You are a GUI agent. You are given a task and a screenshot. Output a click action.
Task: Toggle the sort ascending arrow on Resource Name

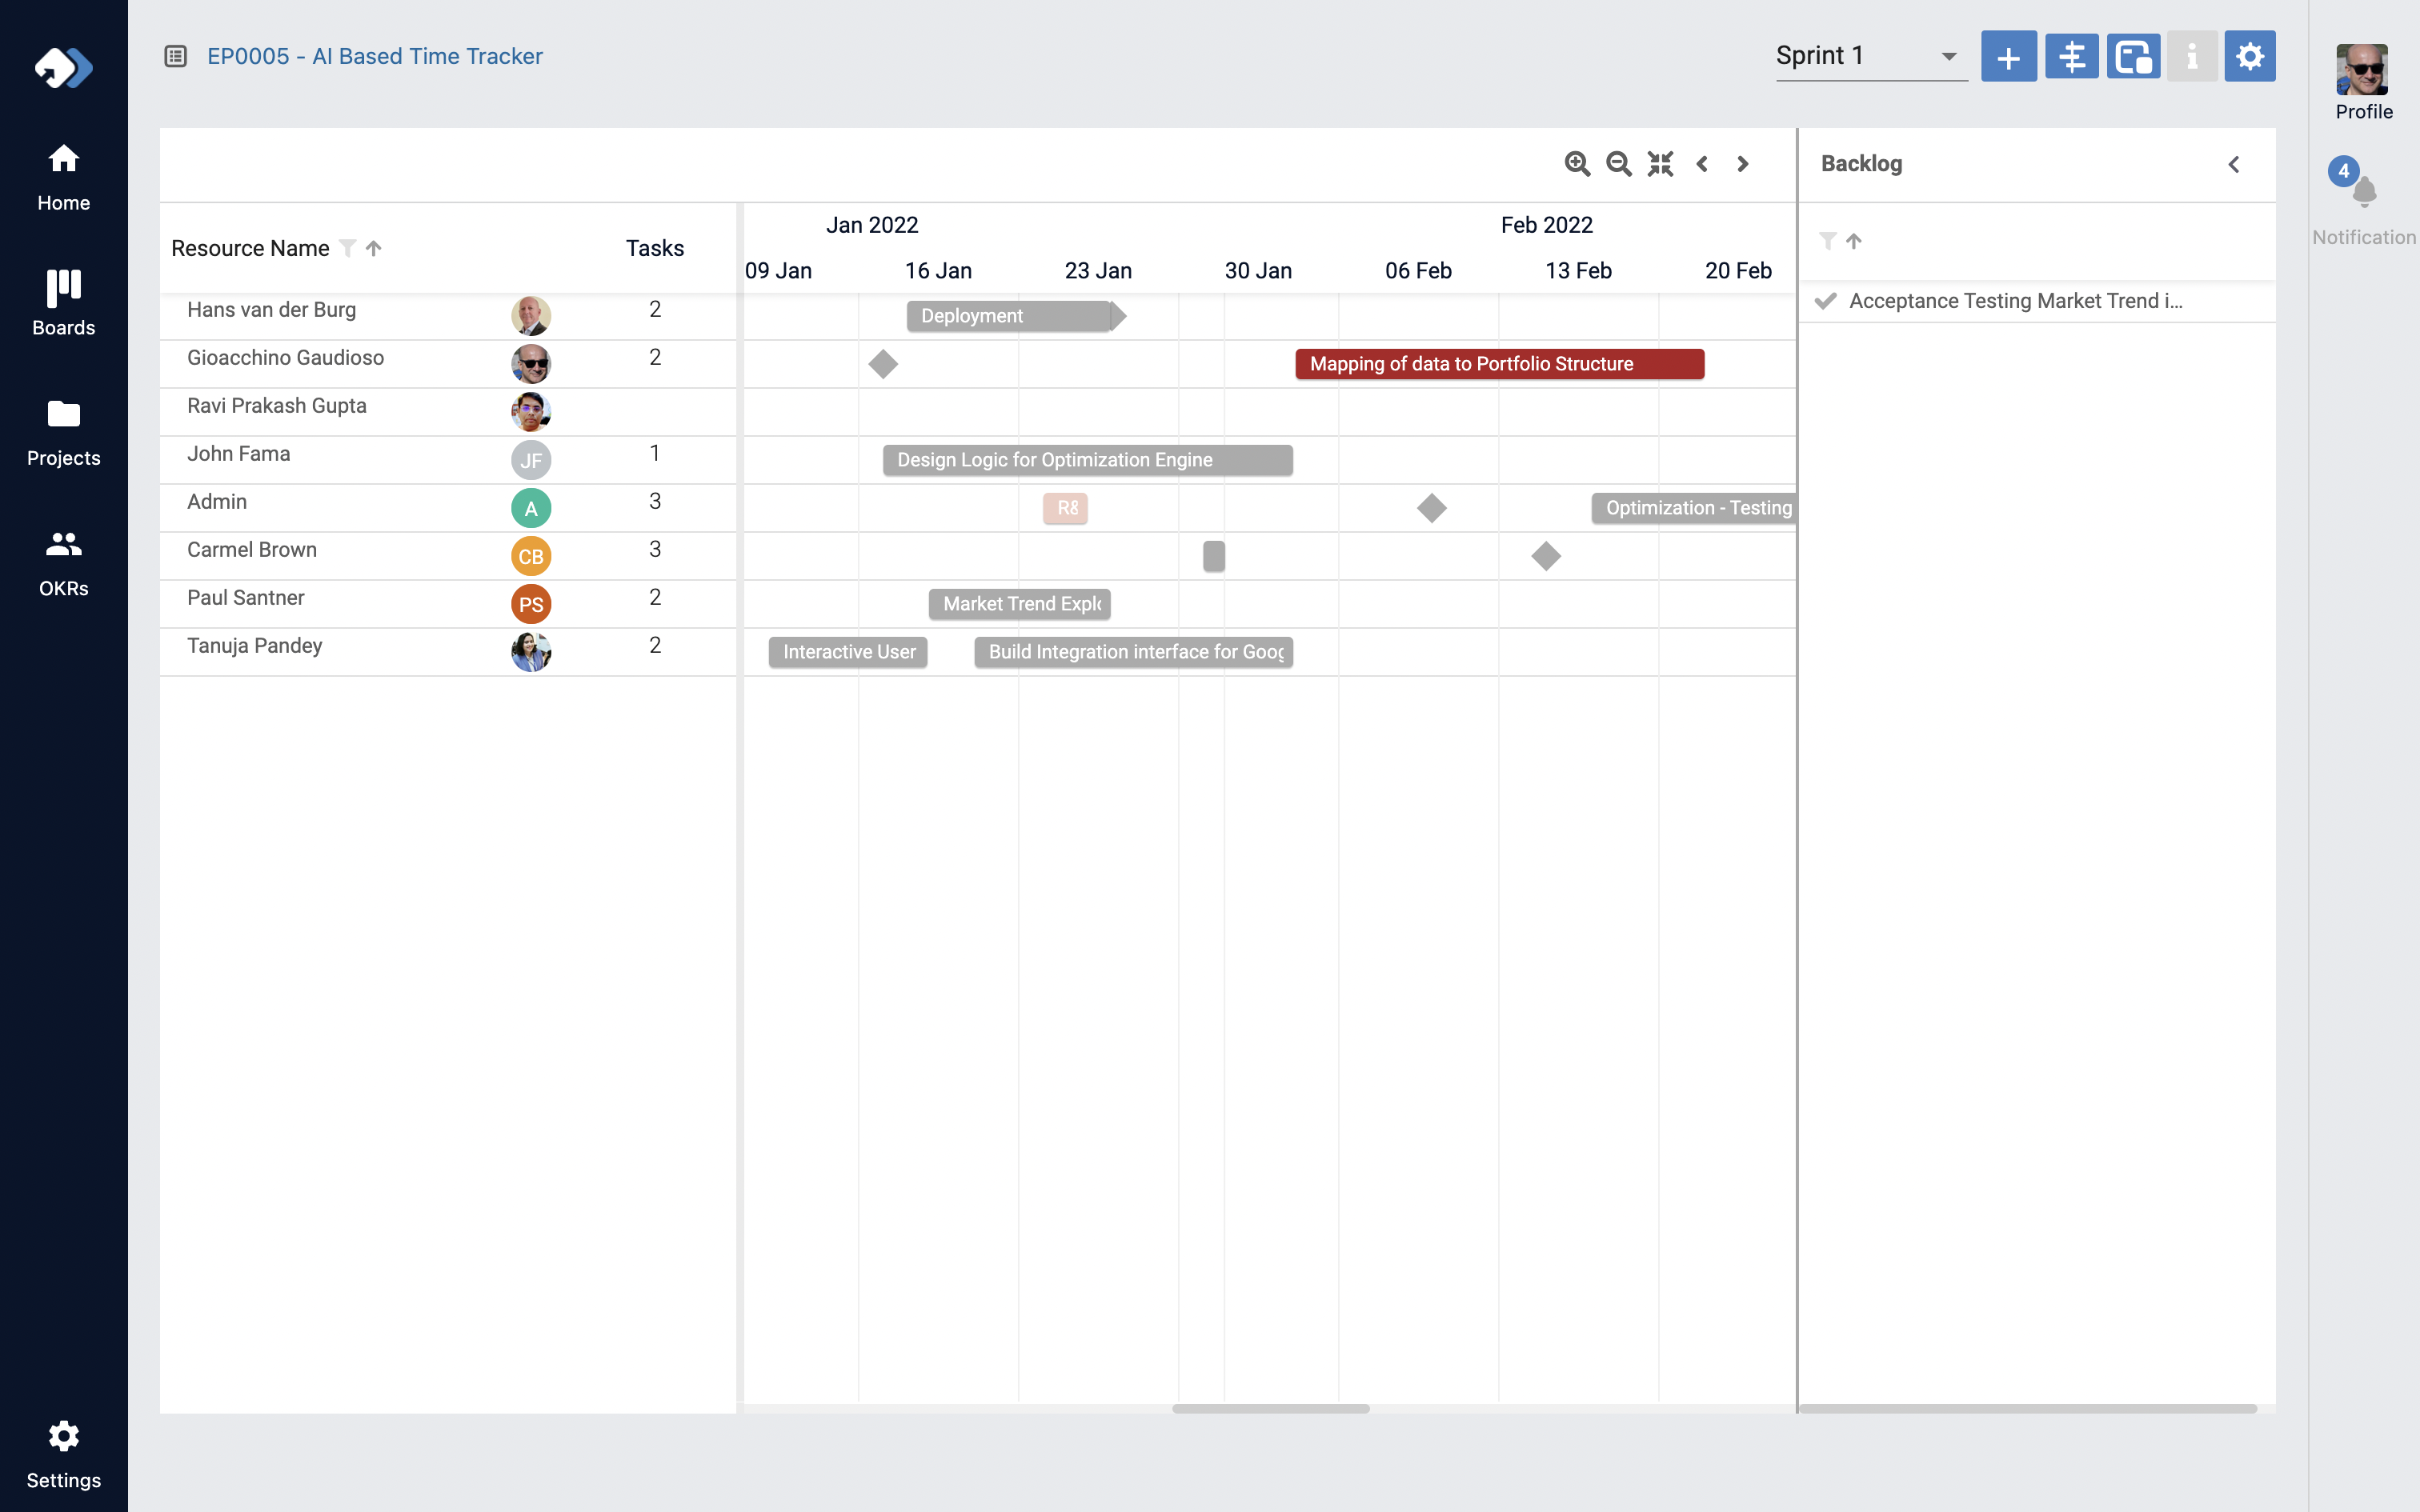(373, 247)
